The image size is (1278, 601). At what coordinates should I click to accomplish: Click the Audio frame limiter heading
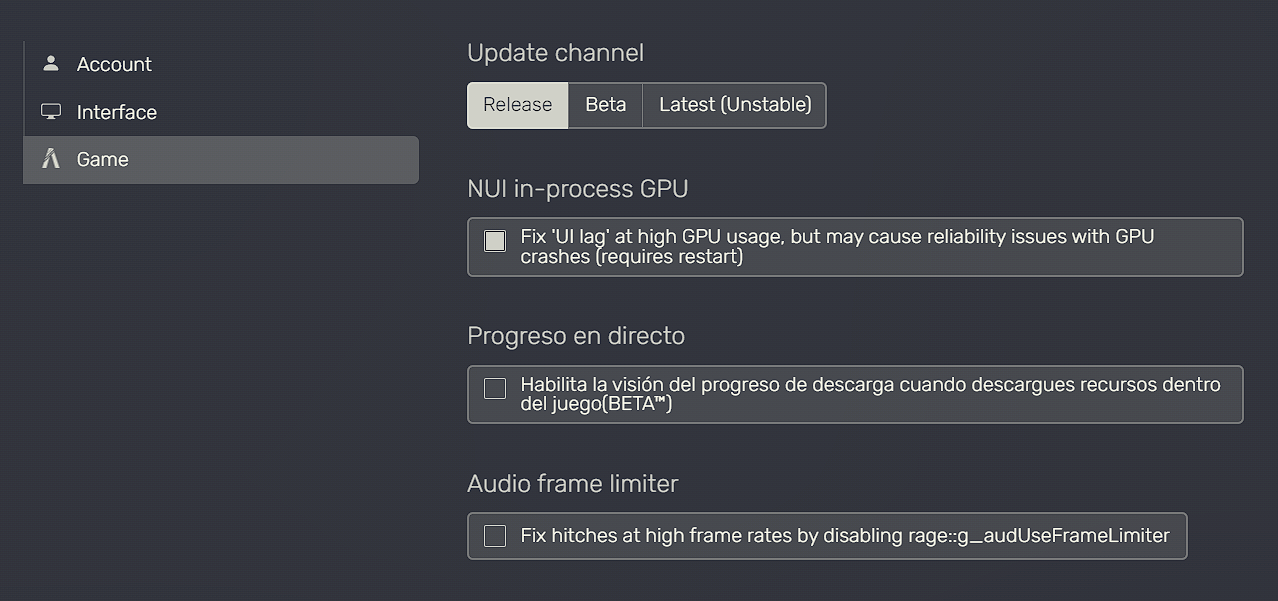(x=572, y=483)
